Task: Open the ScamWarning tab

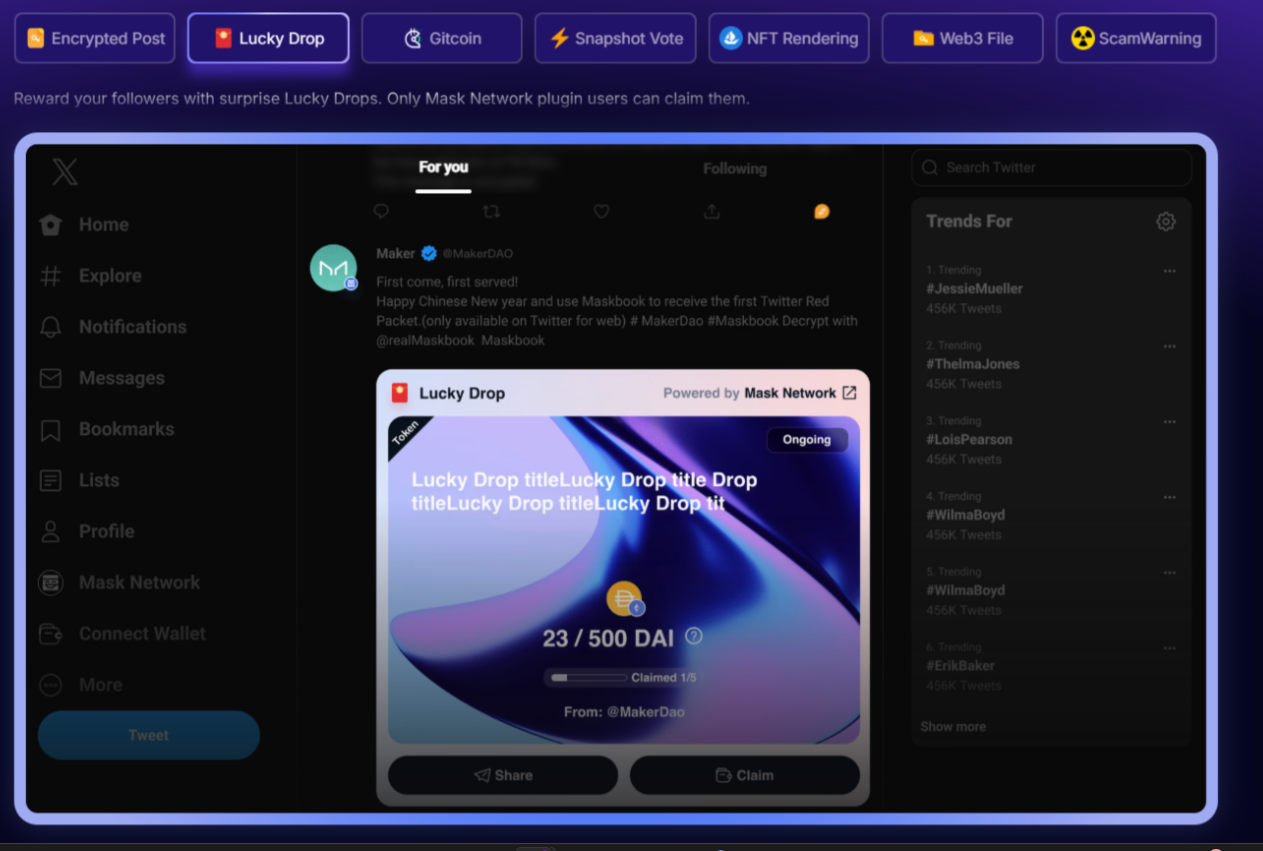Action: coord(1135,38)
